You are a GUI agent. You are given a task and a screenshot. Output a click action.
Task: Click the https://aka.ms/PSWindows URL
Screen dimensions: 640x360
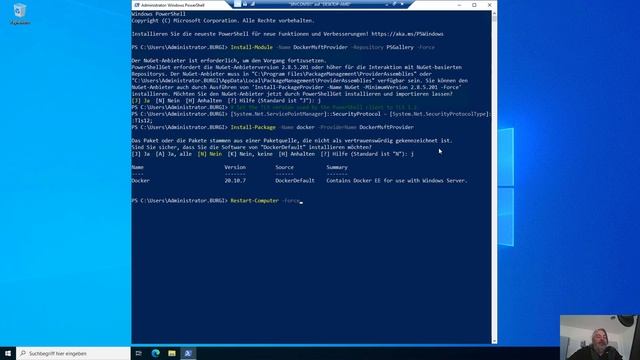[407, 34]
